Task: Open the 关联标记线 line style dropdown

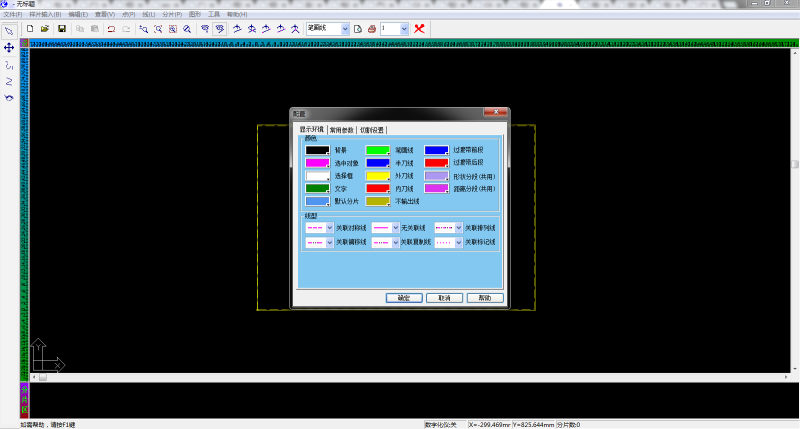Action: point(459,242)
